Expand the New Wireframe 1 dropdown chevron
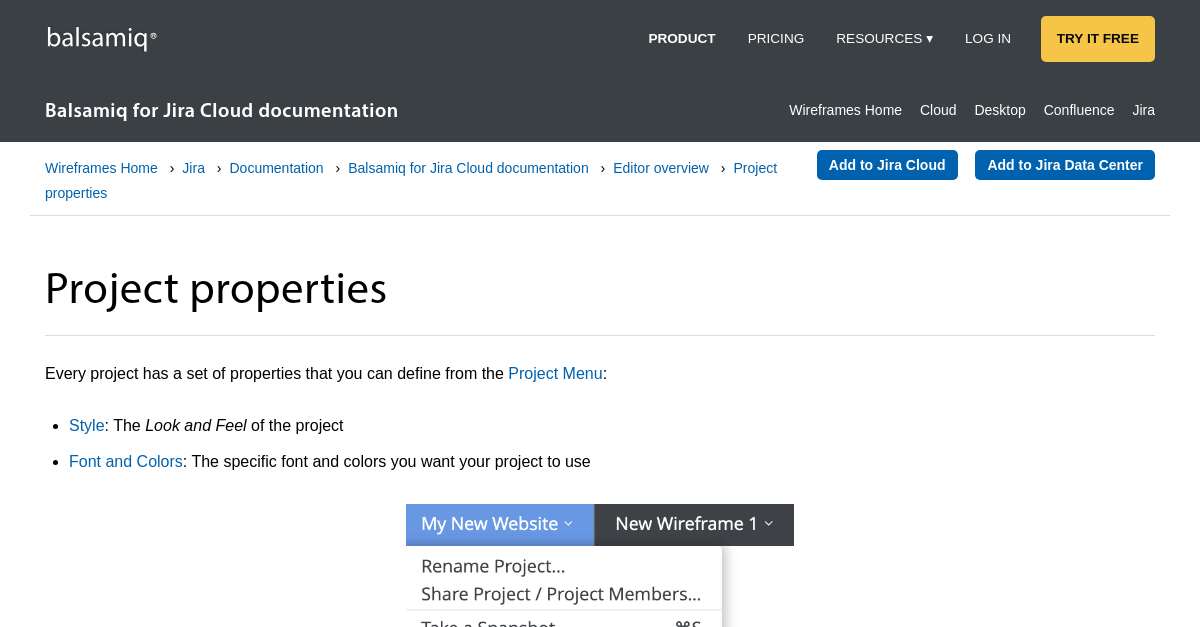Image resolution: width=1200 pixels, height=627 pixels. [x=768, y=523]
